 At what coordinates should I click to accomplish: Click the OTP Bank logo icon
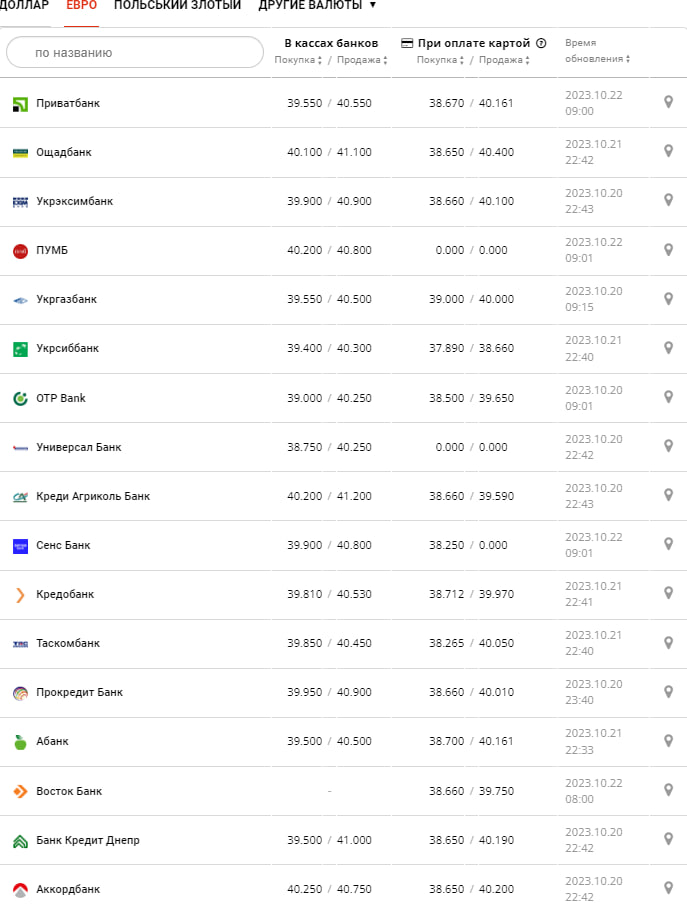click(x=20, y=399)
